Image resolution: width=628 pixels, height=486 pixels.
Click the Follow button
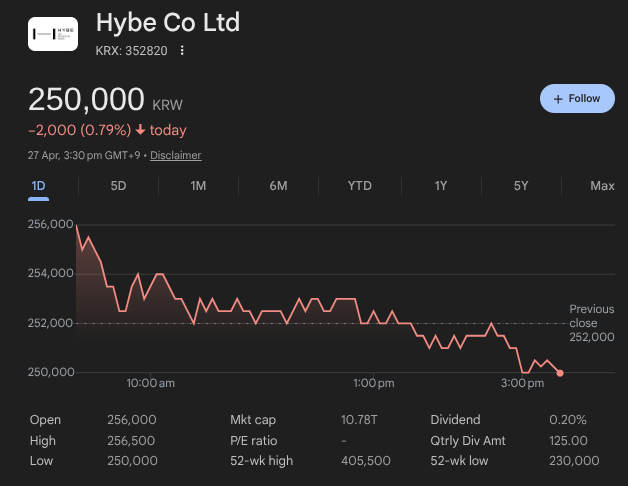pyautogui.click(x=577, y=99)
